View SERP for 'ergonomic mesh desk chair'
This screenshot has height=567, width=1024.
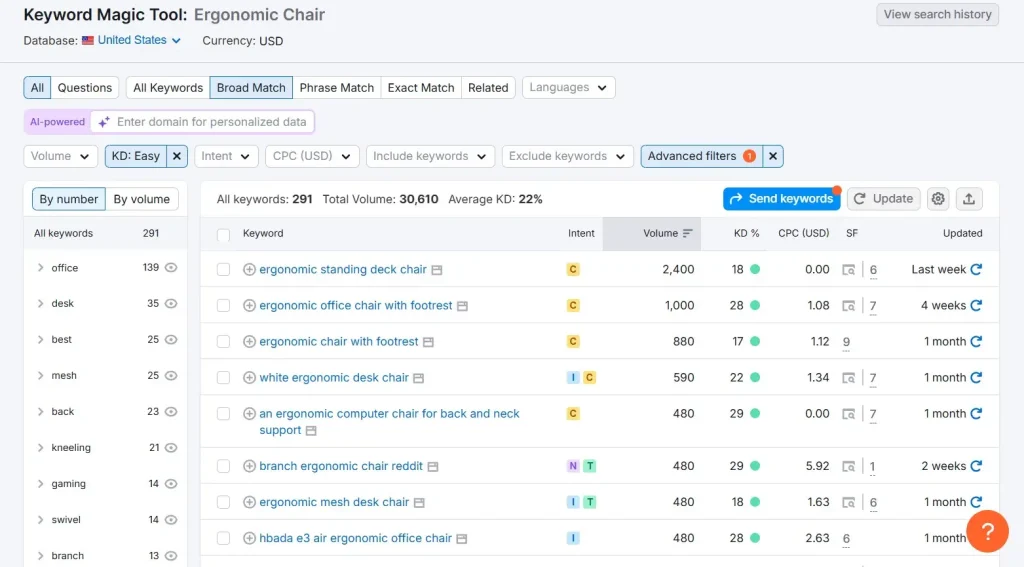(848, 502)
